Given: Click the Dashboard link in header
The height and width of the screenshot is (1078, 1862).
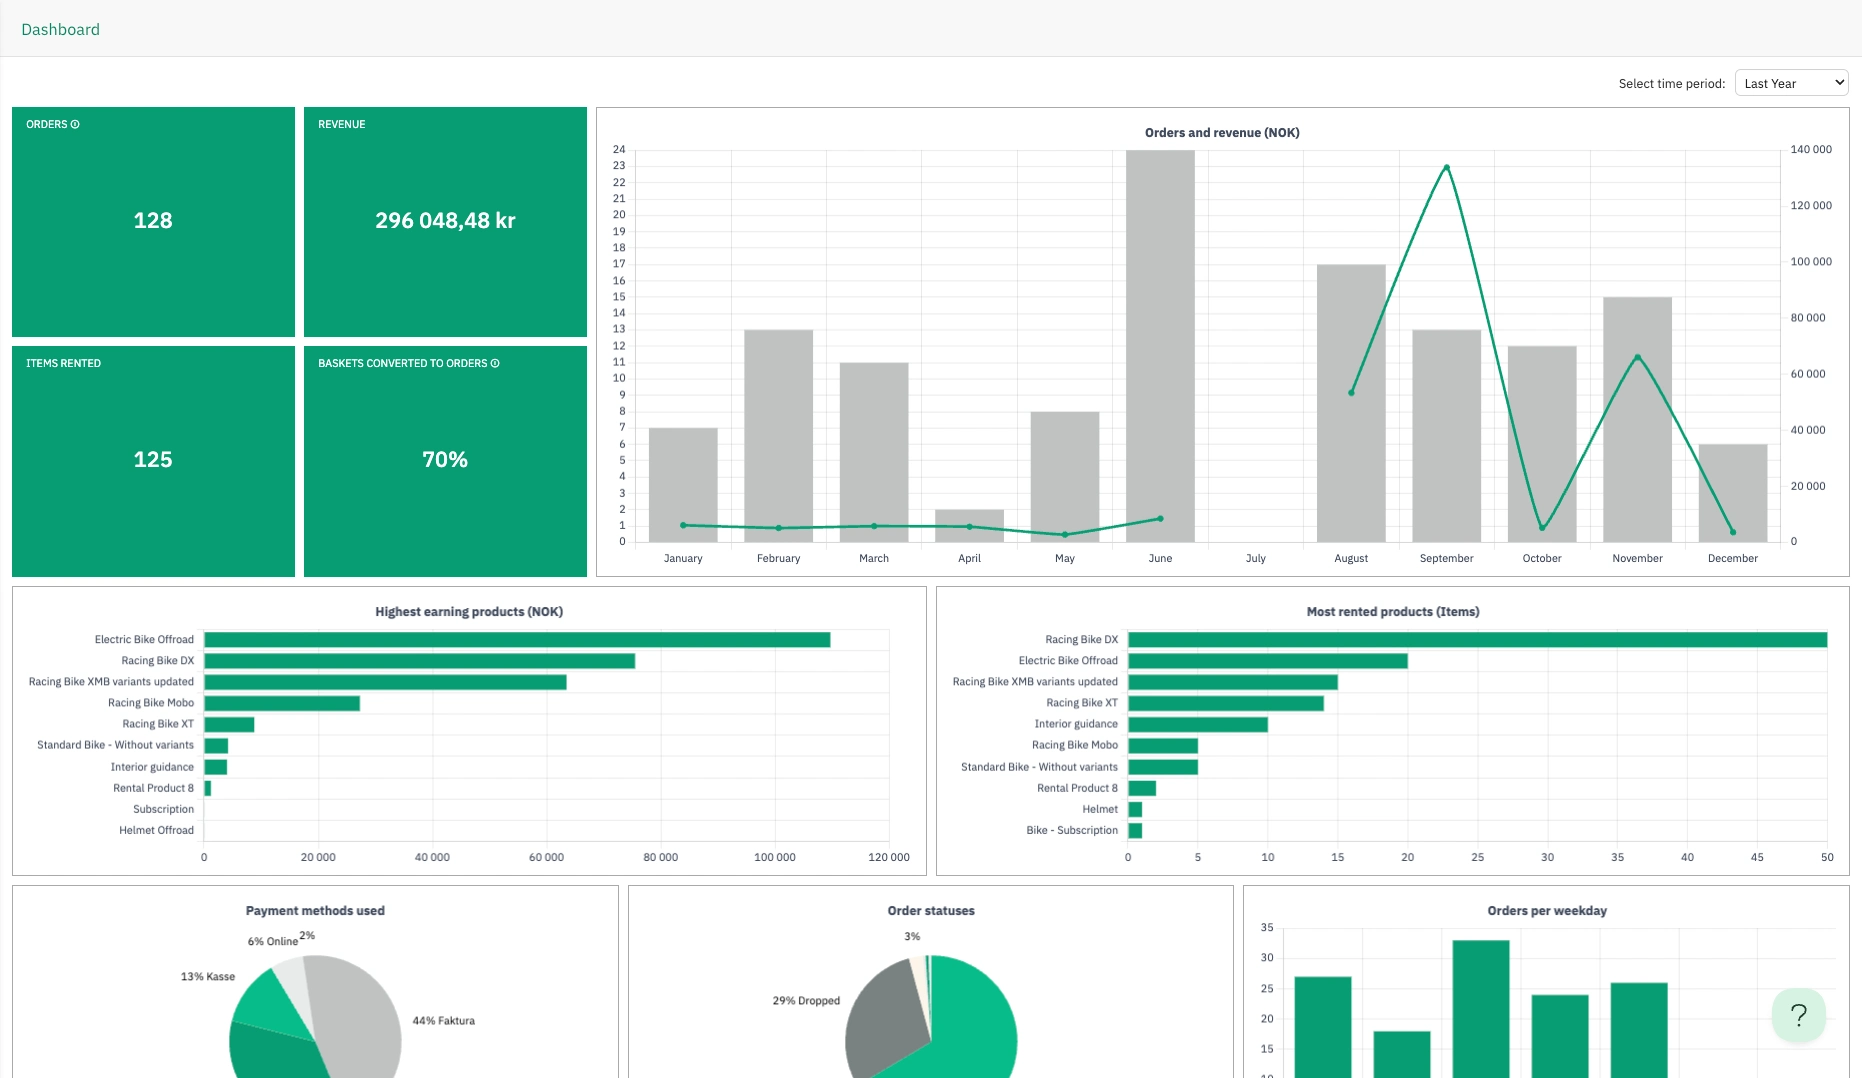Looking at the screenshot, I should 60,29.
